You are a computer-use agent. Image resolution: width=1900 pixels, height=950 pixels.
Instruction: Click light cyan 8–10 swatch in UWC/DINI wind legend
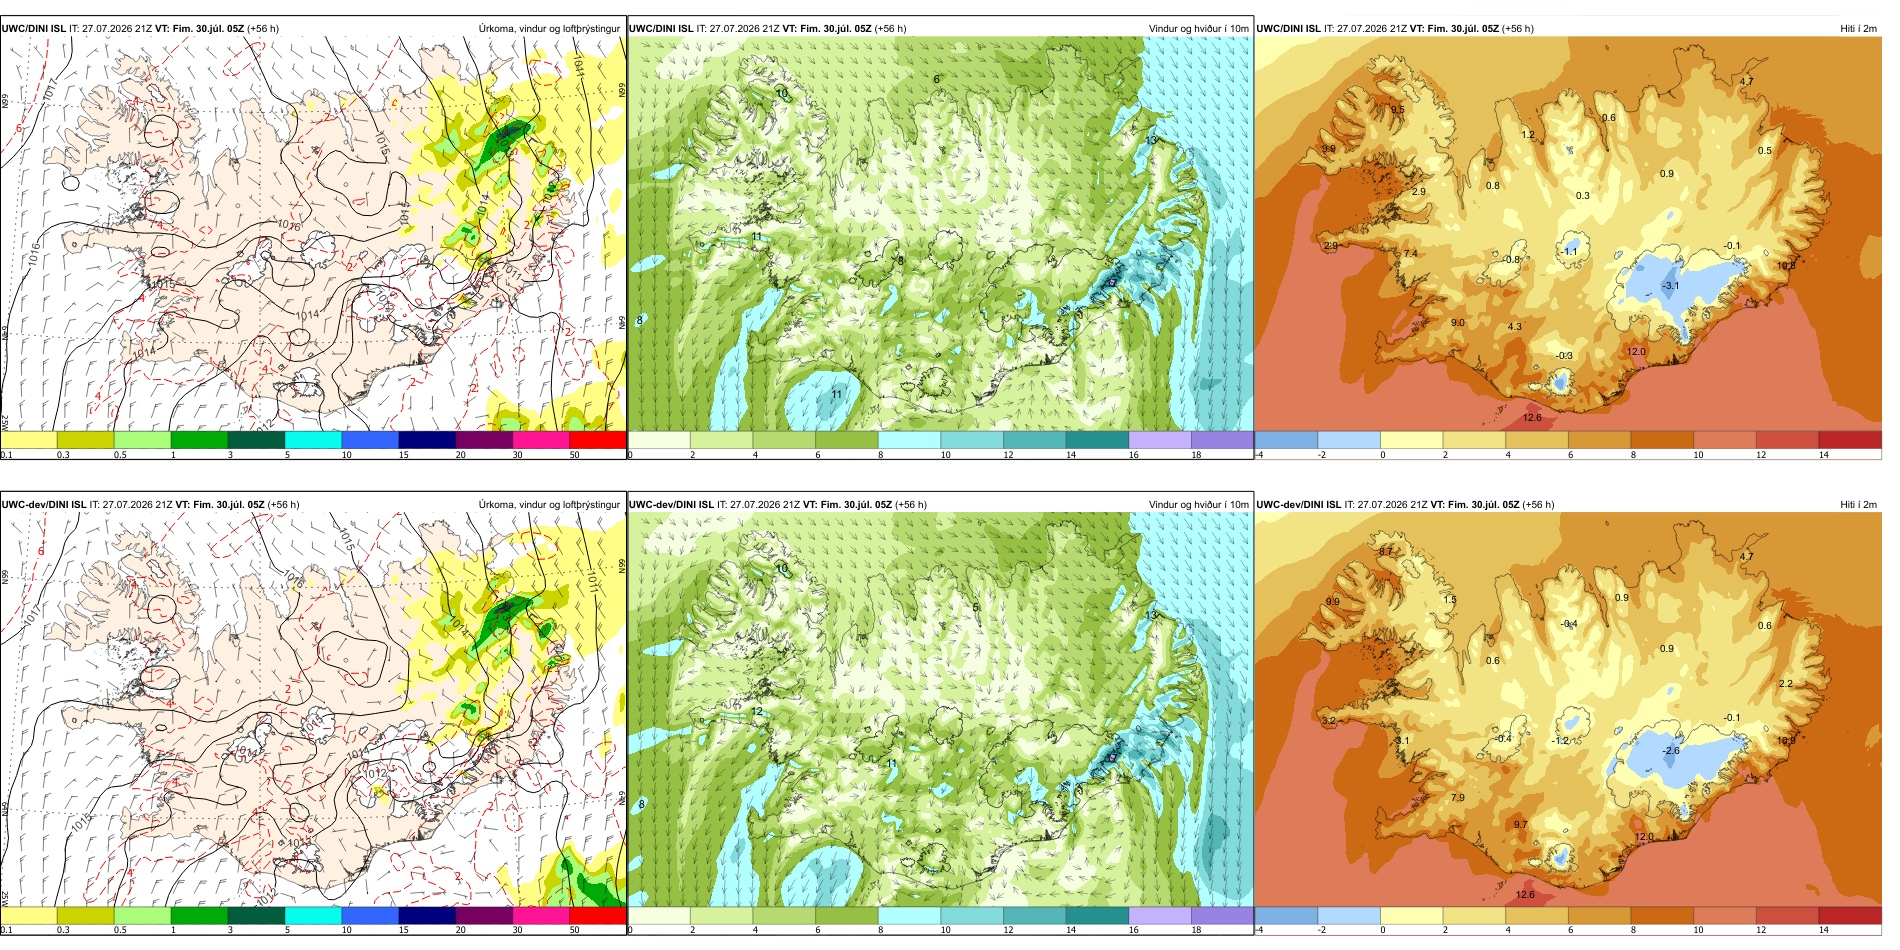tap(909, 439)
